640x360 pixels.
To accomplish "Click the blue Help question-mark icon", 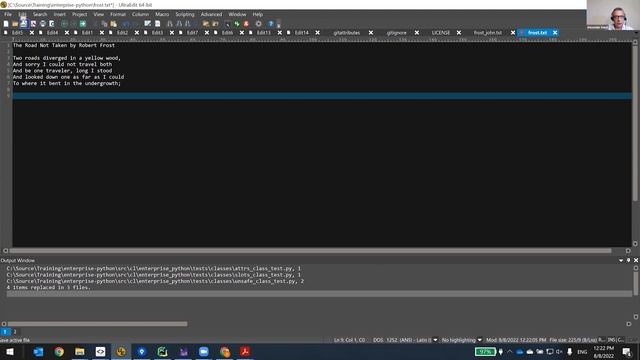I will 271,24.
